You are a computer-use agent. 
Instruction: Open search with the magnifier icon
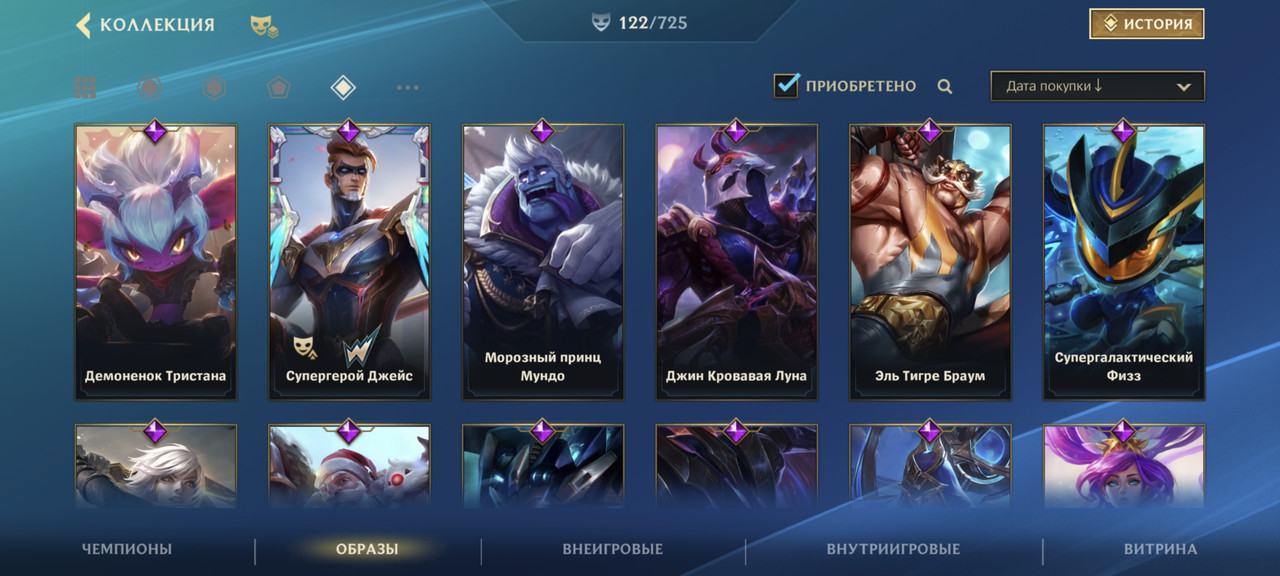click(945, 87)
